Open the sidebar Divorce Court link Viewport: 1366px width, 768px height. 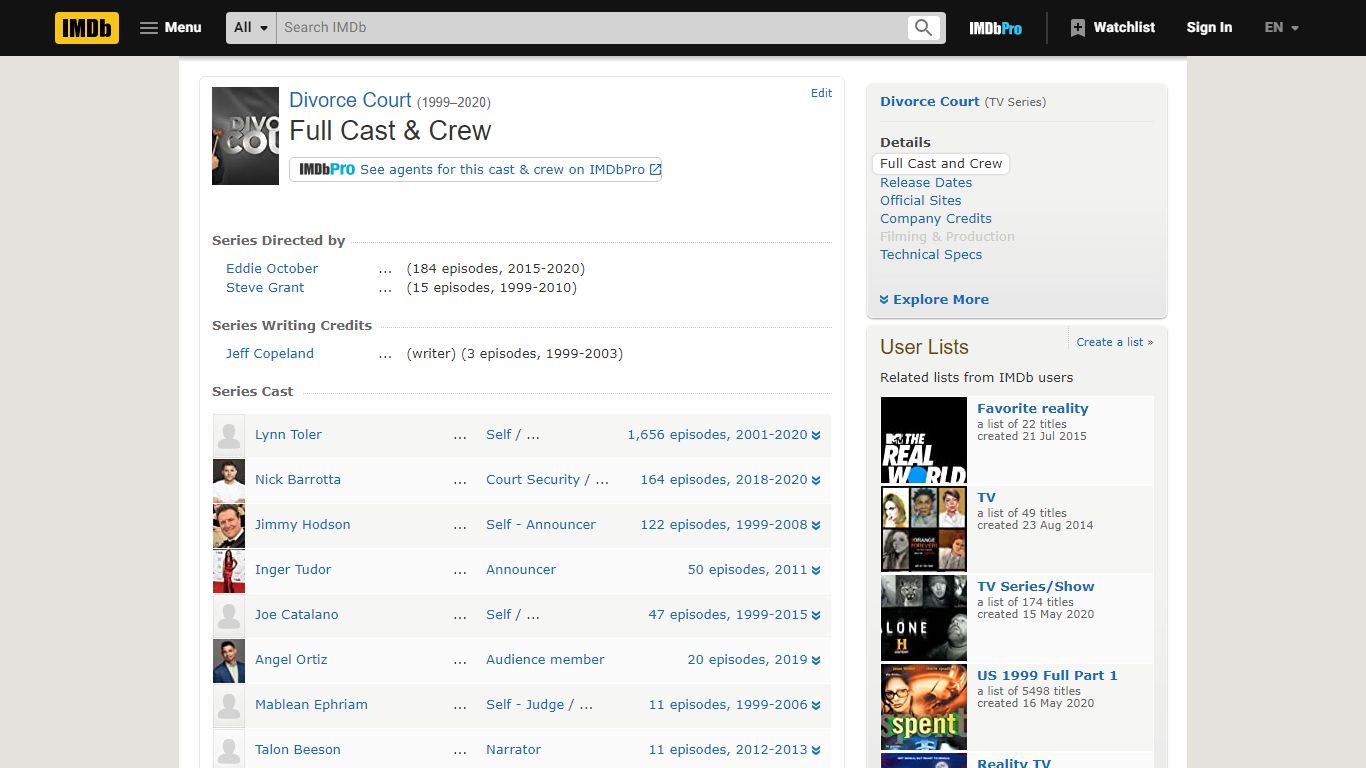[x=930, y=102]
